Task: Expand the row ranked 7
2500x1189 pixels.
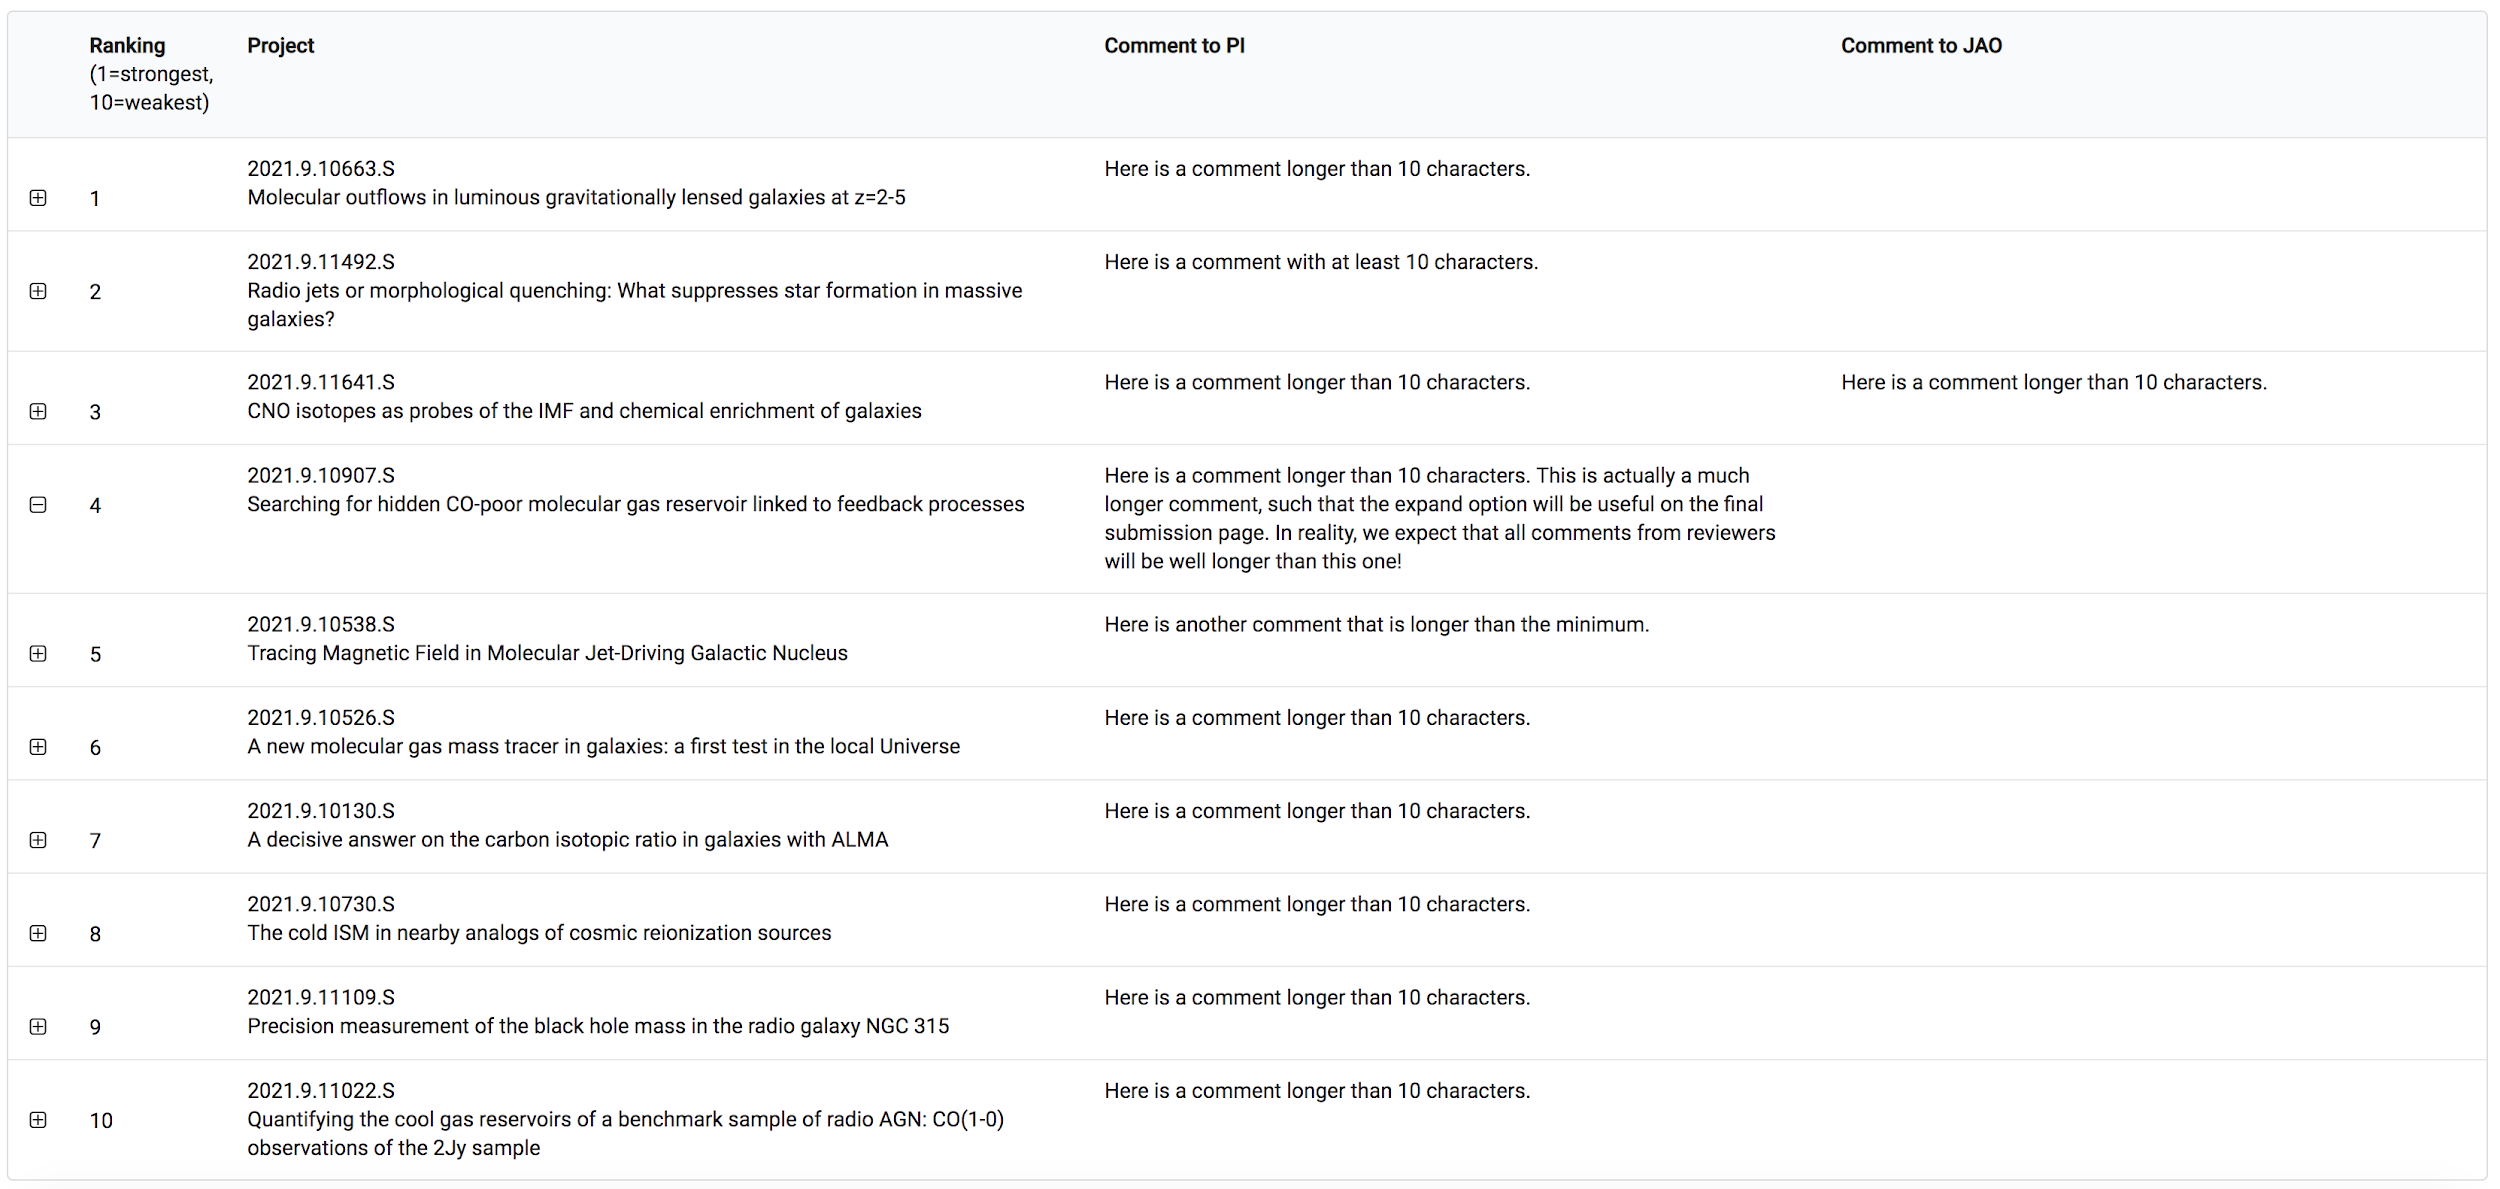Action: [x=38, y=840]
